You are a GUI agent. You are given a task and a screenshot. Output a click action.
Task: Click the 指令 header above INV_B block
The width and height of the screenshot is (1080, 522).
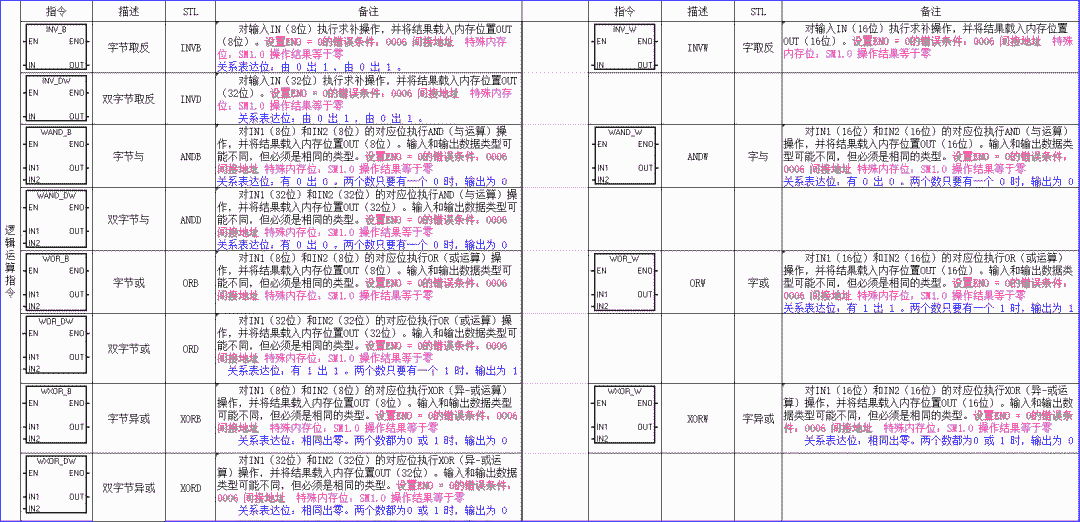[x=56, y=12]
